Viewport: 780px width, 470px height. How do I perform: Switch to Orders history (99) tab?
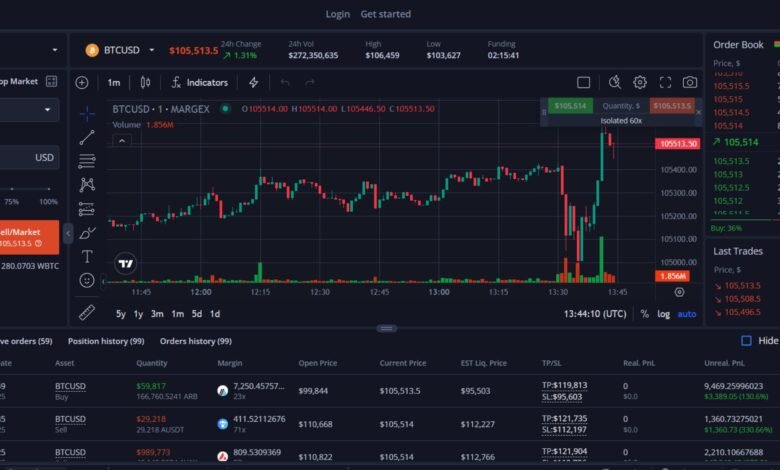[x=195, y=341]
